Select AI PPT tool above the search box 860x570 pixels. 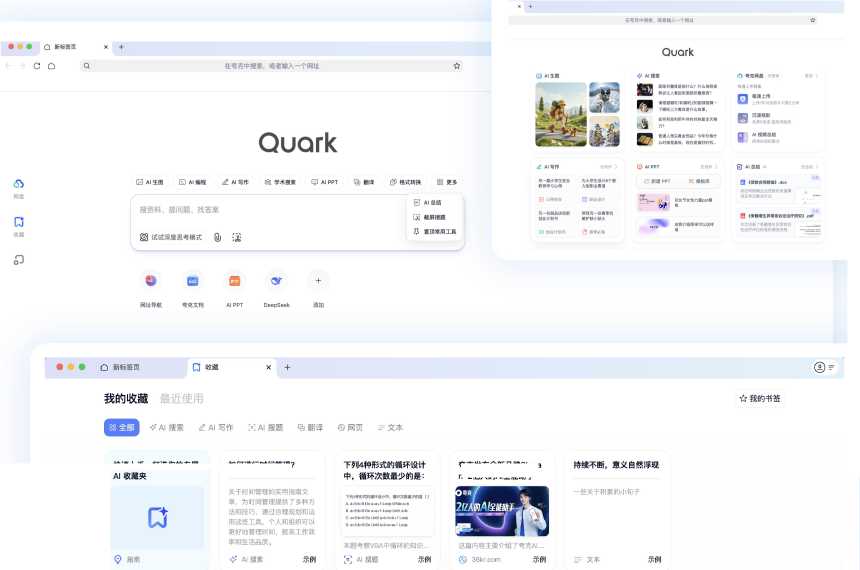click(324, 182)
